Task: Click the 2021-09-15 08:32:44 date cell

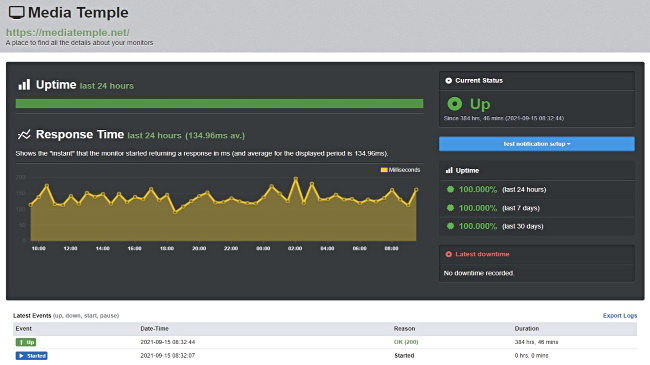Action: click(x=167, y=342)
